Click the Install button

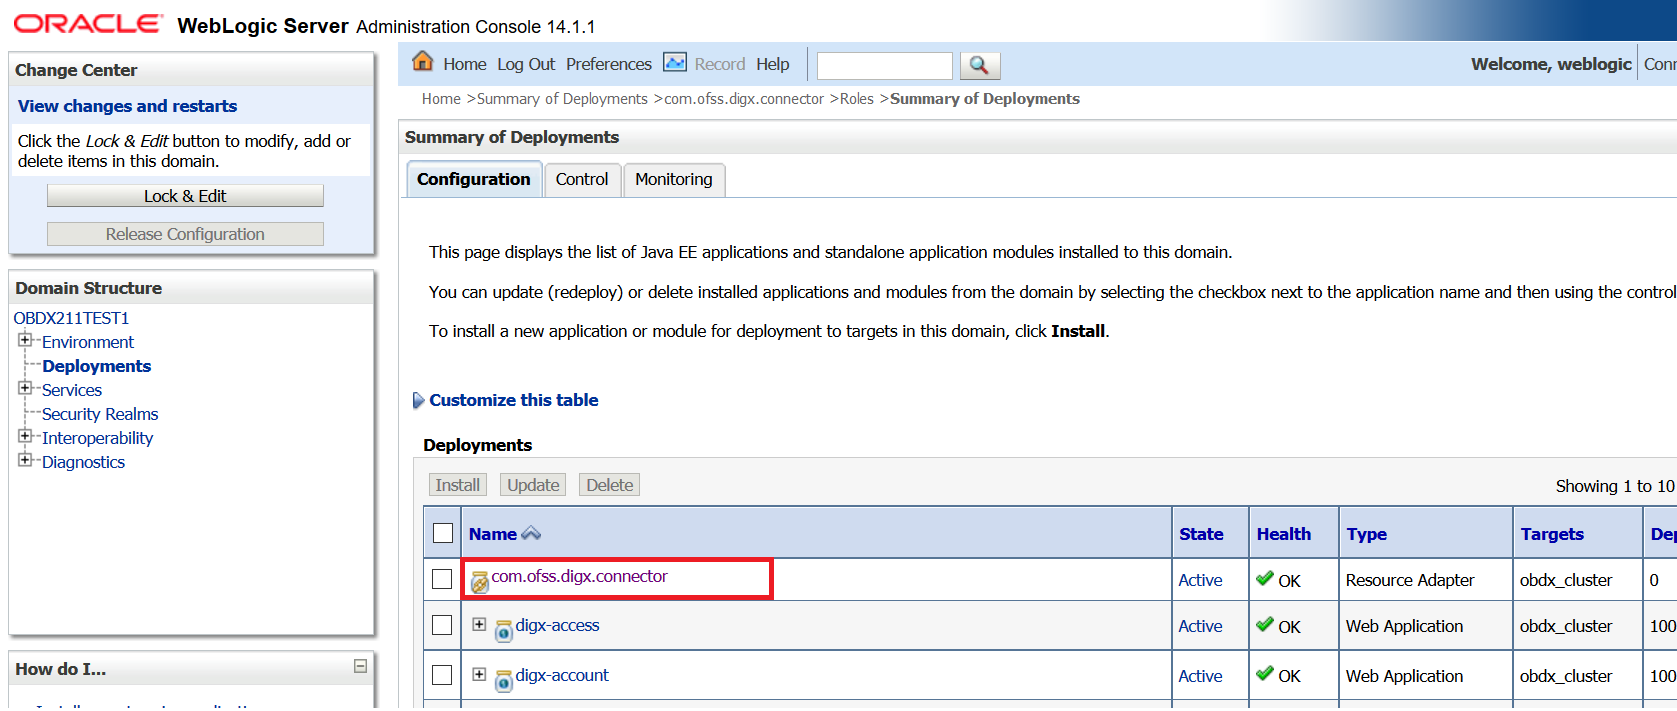(x=458, y=485)
